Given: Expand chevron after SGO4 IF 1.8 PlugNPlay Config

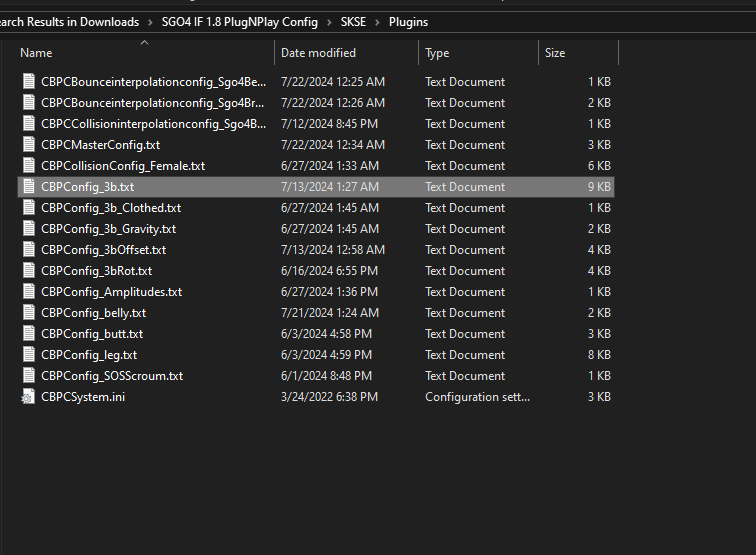Looking at the screenshot, I should tap(329, 22).
